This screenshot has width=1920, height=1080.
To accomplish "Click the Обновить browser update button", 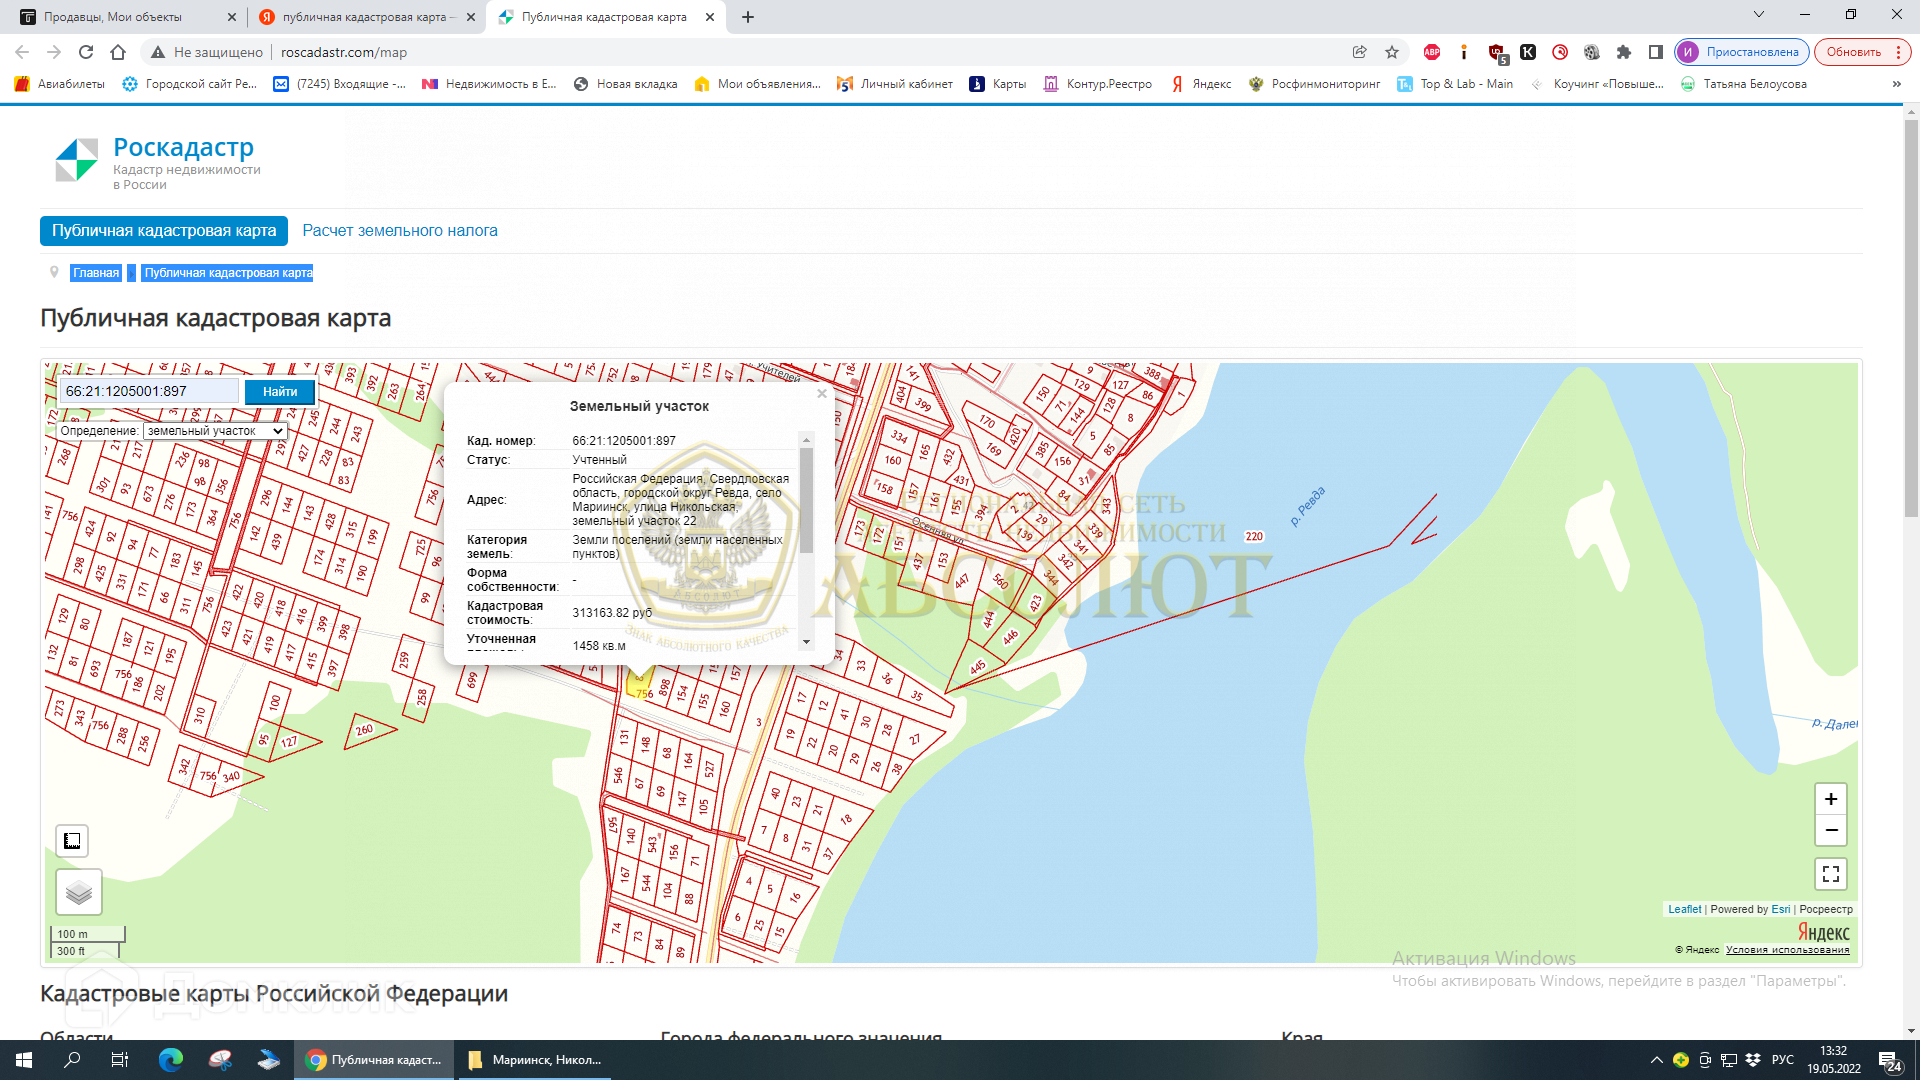I will tap(1853, 52).
